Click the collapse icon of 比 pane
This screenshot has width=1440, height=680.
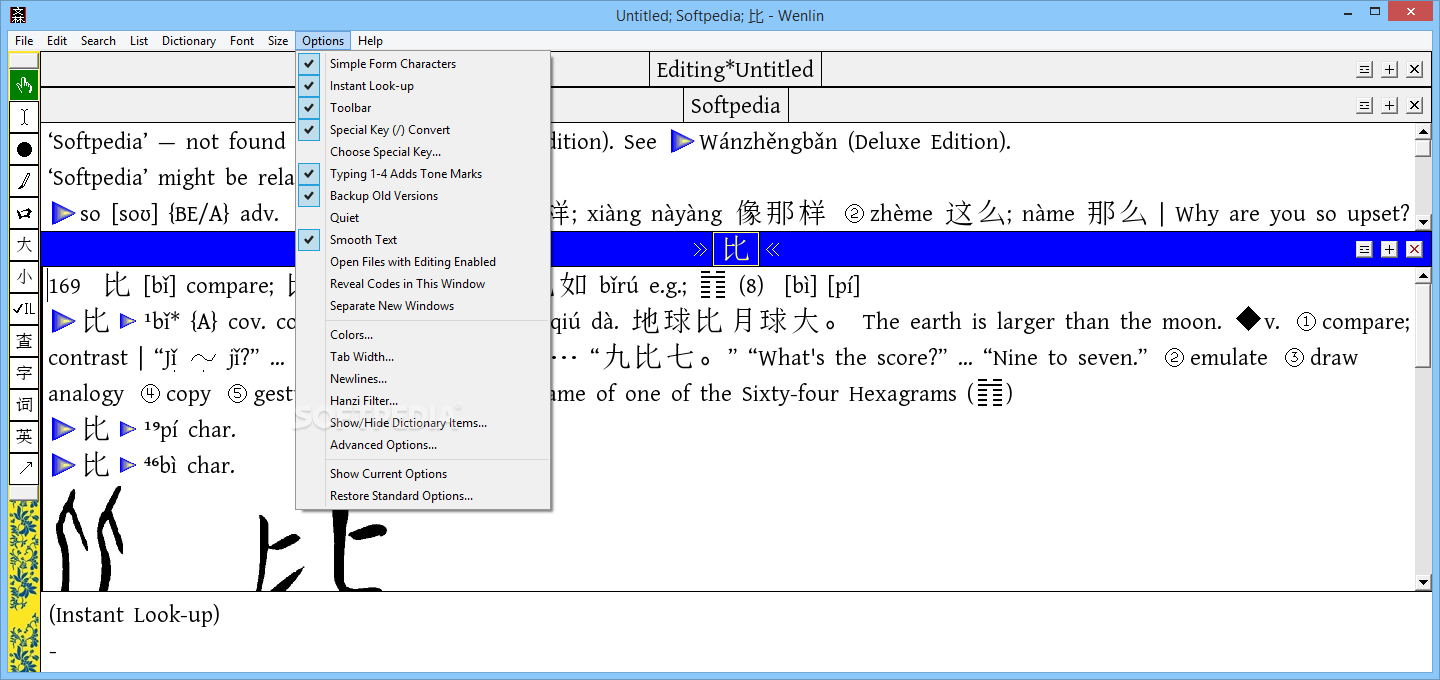point(1364,249)
